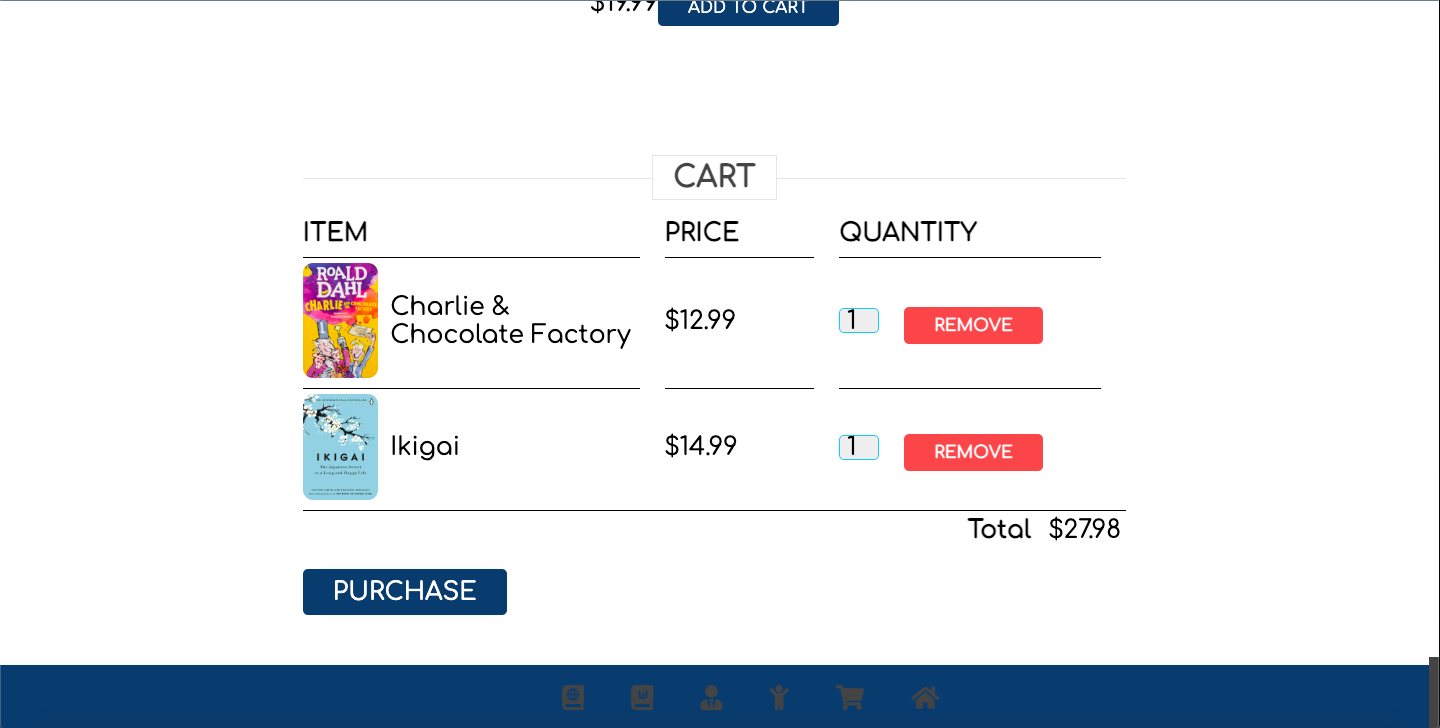Click the Roald Dahl book cover thumbnail

(340, 320)
